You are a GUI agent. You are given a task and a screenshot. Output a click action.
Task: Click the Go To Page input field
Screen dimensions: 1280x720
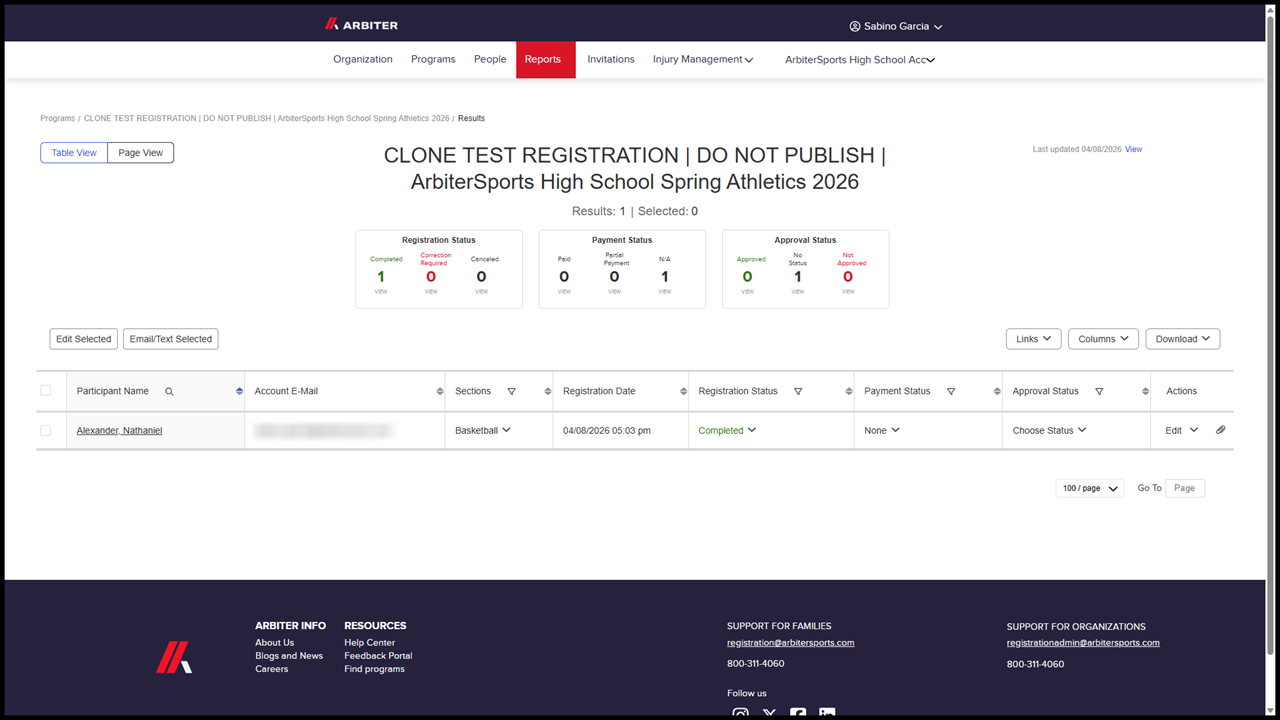[1185, 488]
